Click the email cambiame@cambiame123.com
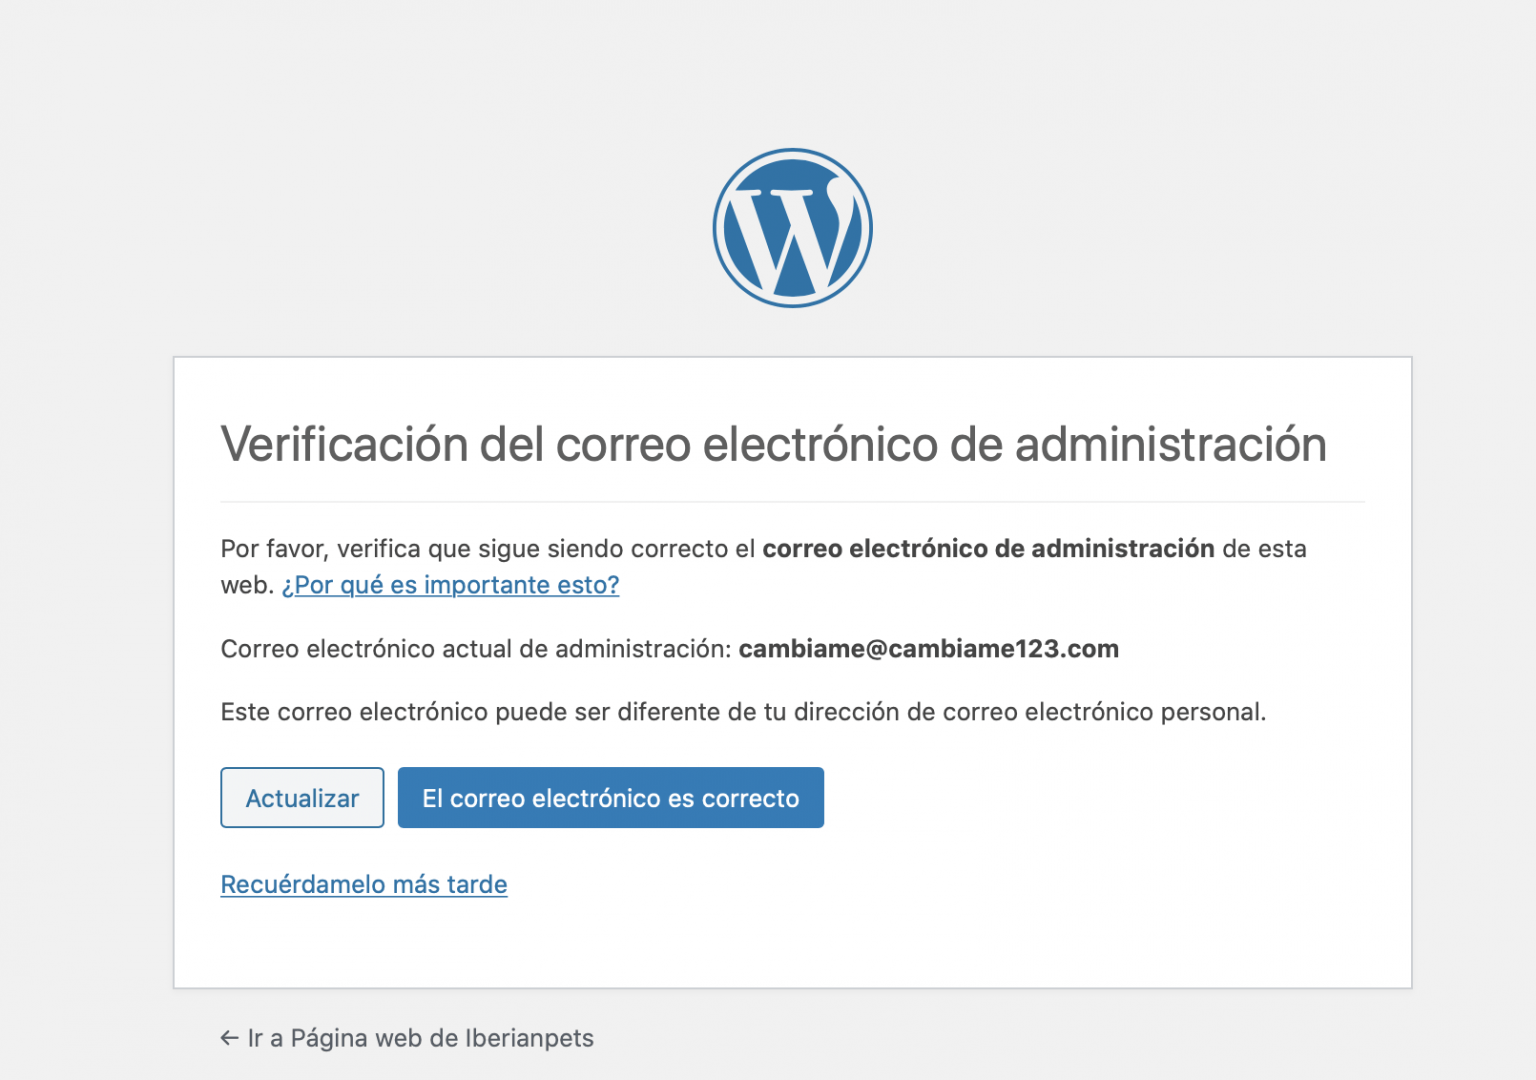Viewport: 1536px width, 1080px height. [929, 649]
